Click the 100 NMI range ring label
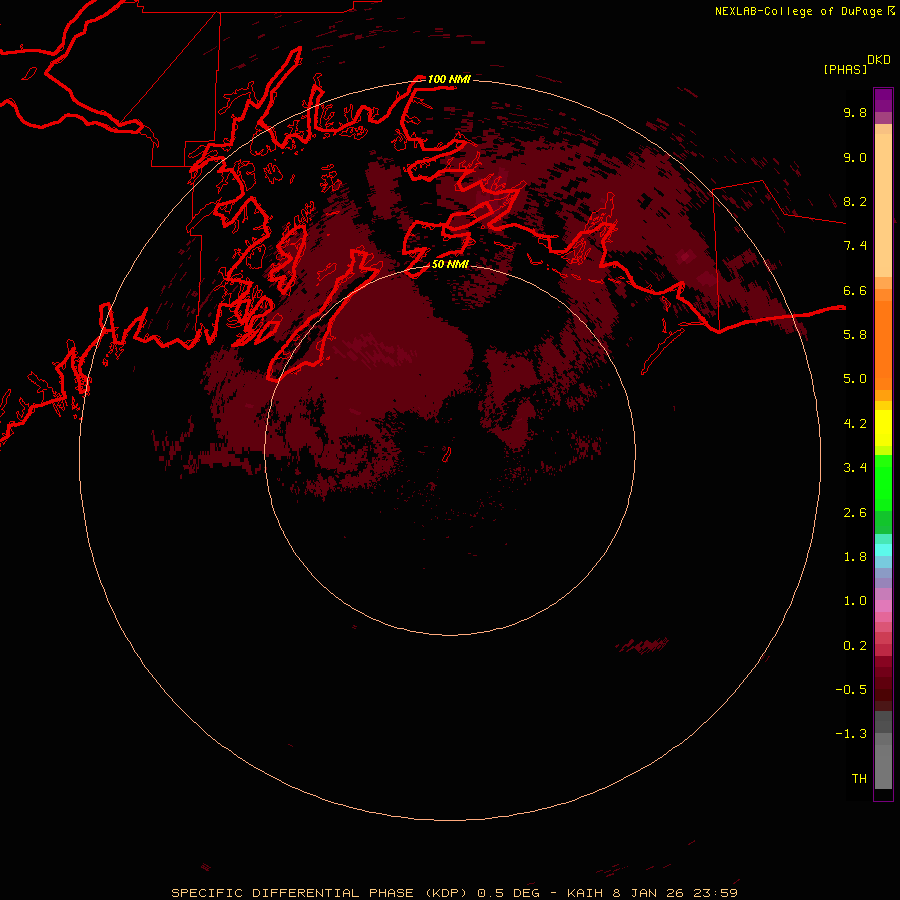The height and width of the screenshot is (900, 900). pos(449,79)
